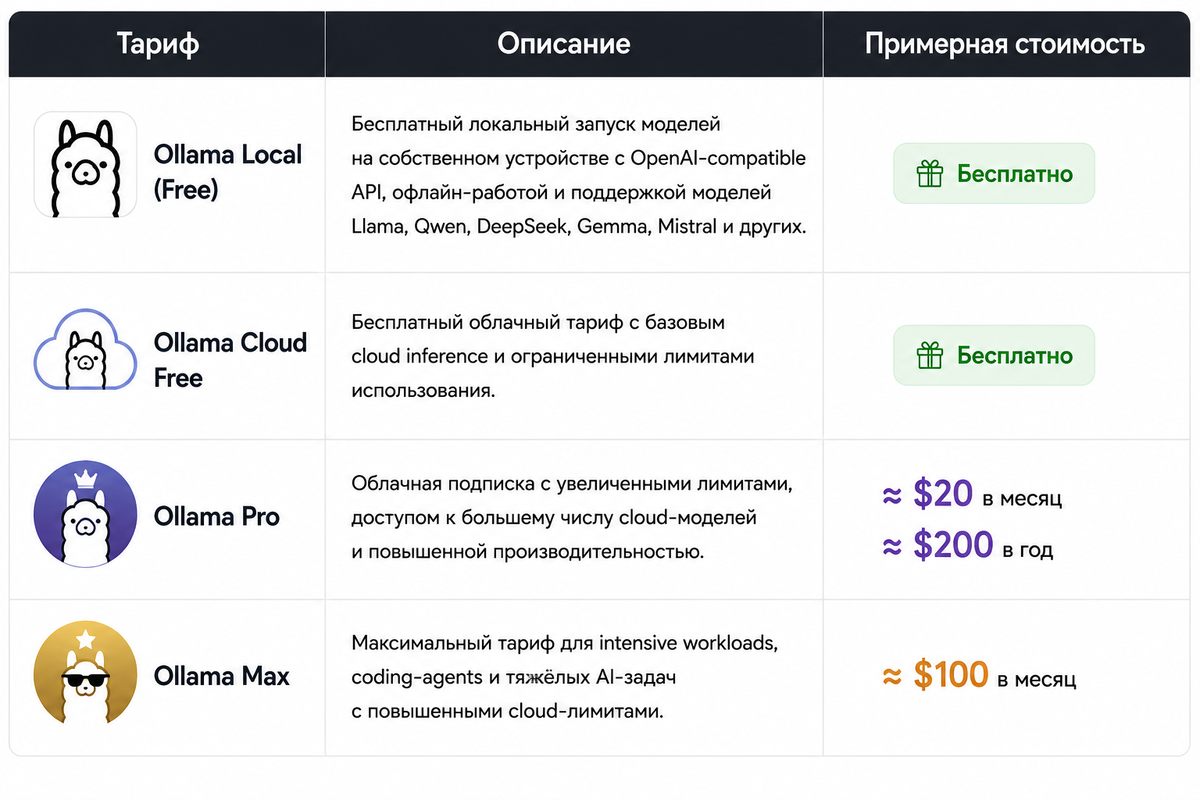Click the Ollama Local (Free) plan name

pos(228,171)
